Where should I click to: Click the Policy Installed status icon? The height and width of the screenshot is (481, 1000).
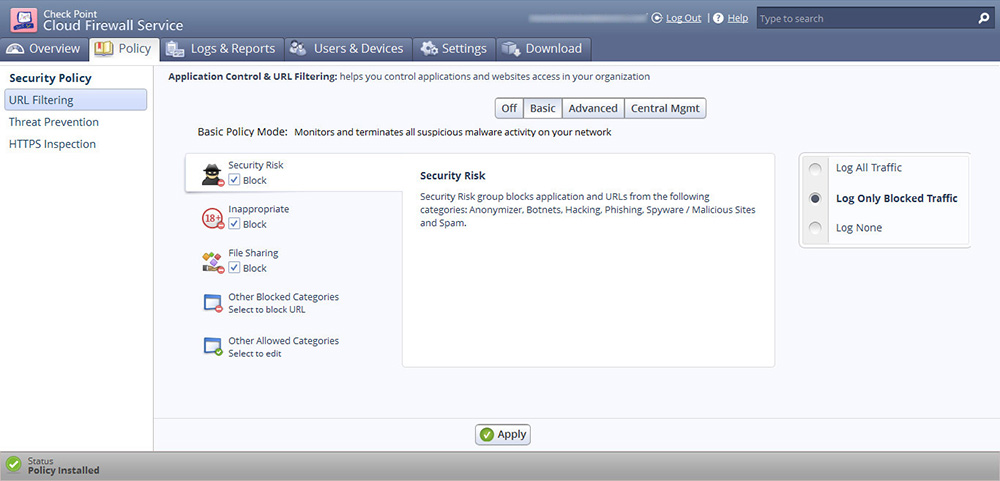13,465
